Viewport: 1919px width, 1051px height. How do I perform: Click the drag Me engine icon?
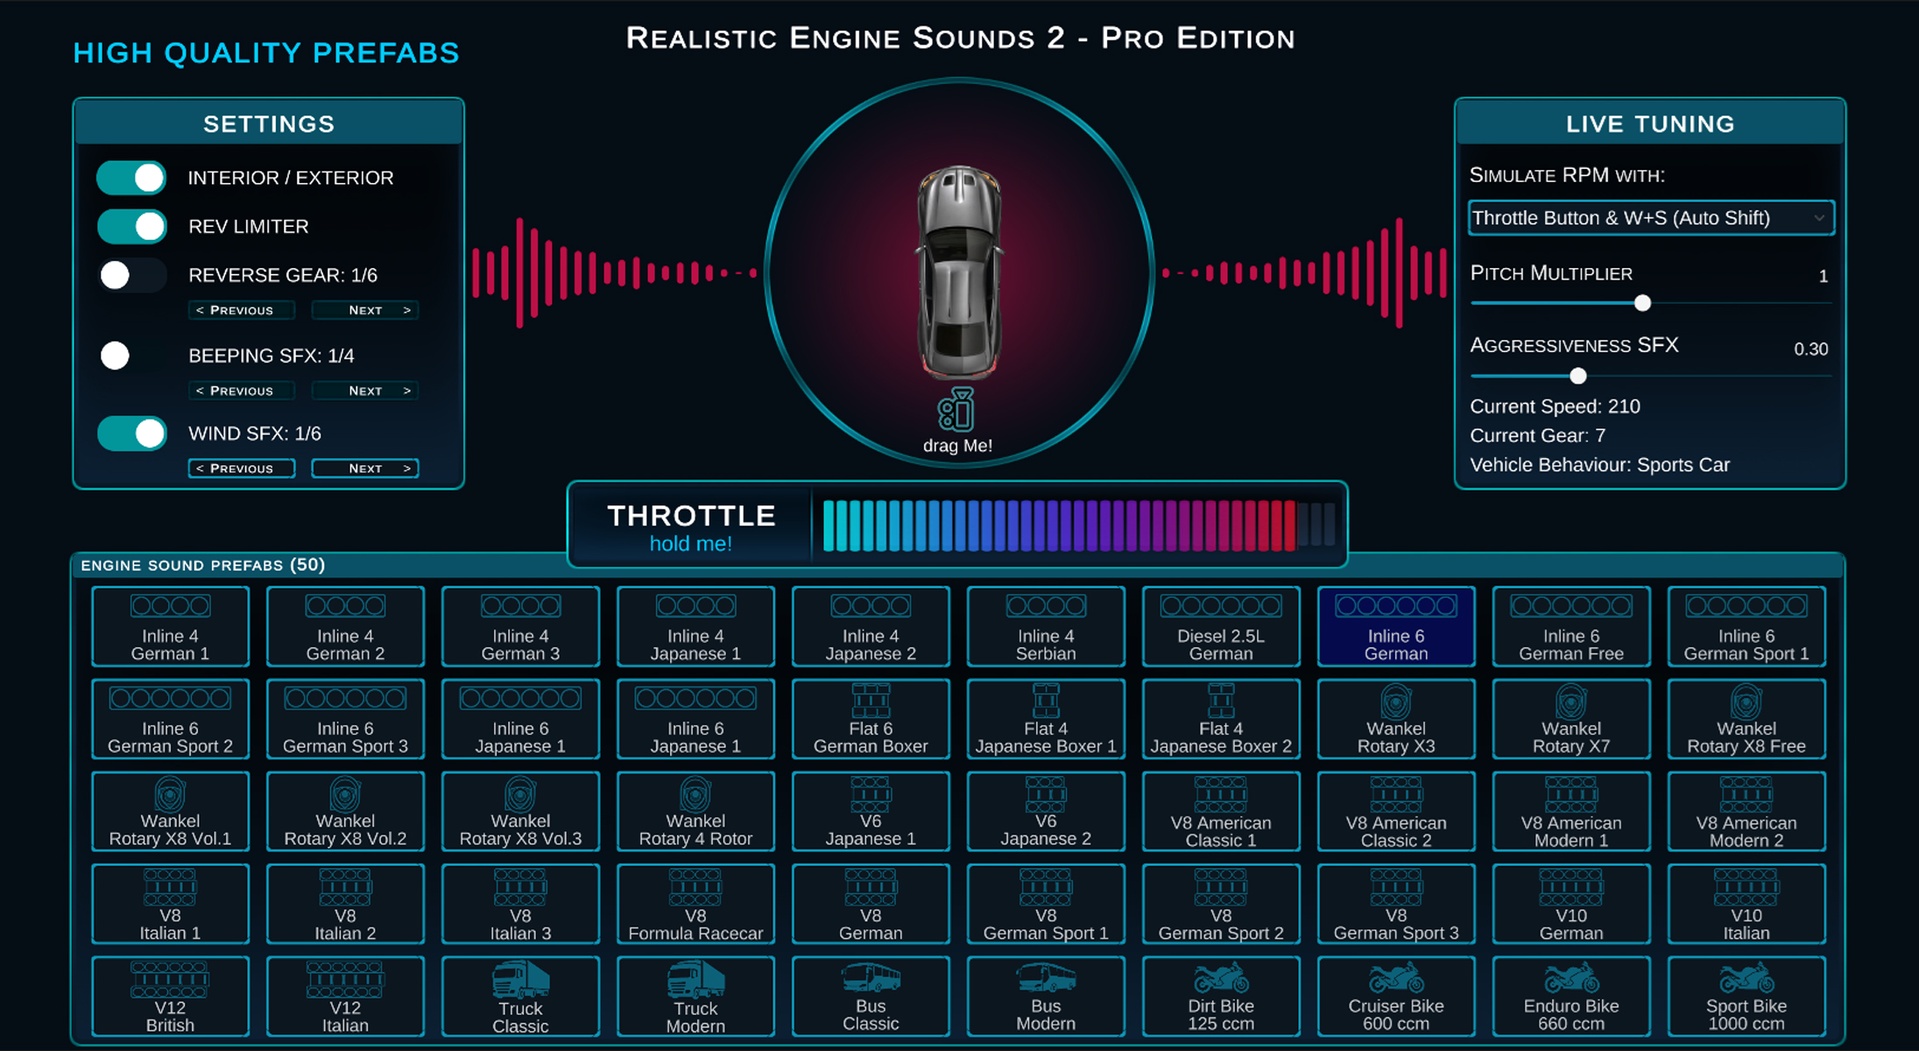point(957,410)
